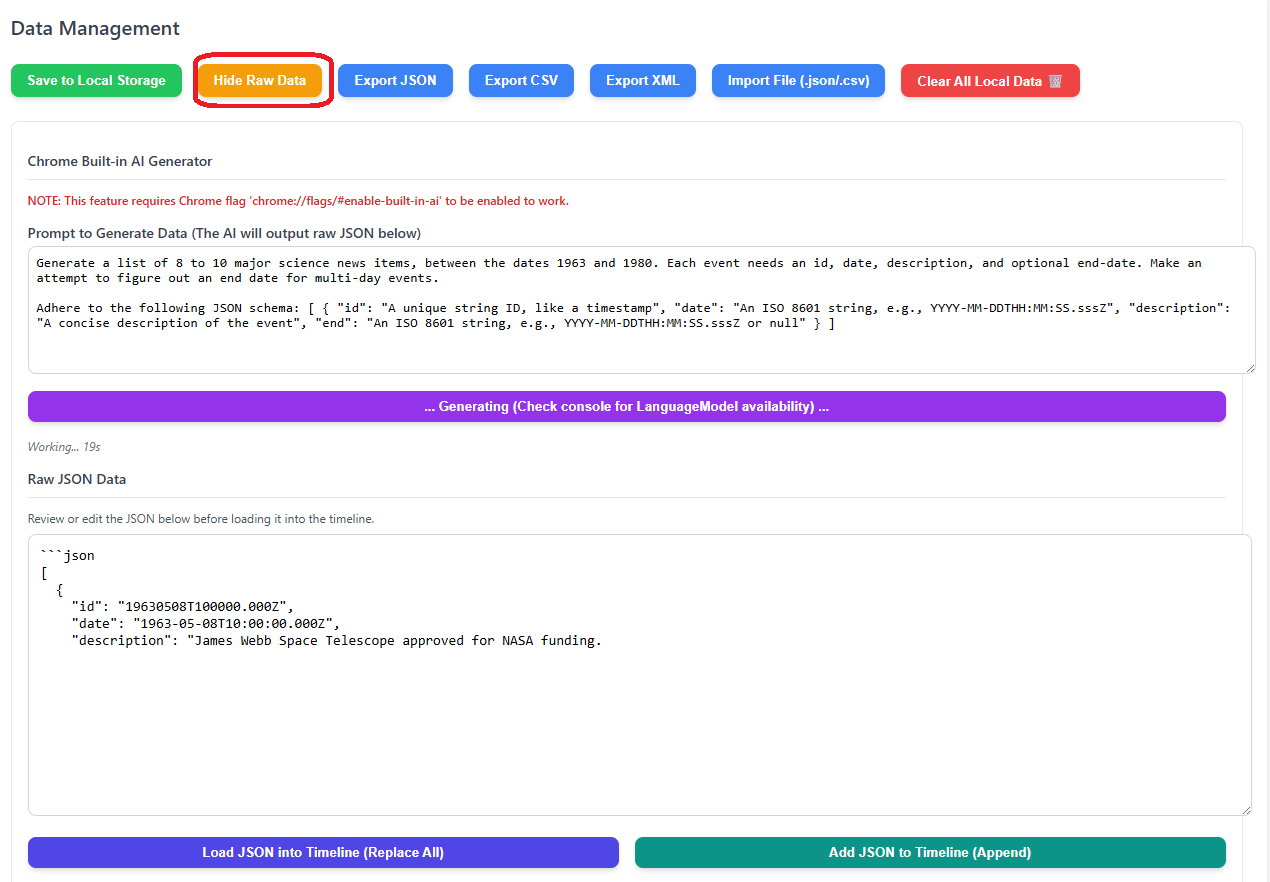Click the Export CSV button

[x=521, y=81]
